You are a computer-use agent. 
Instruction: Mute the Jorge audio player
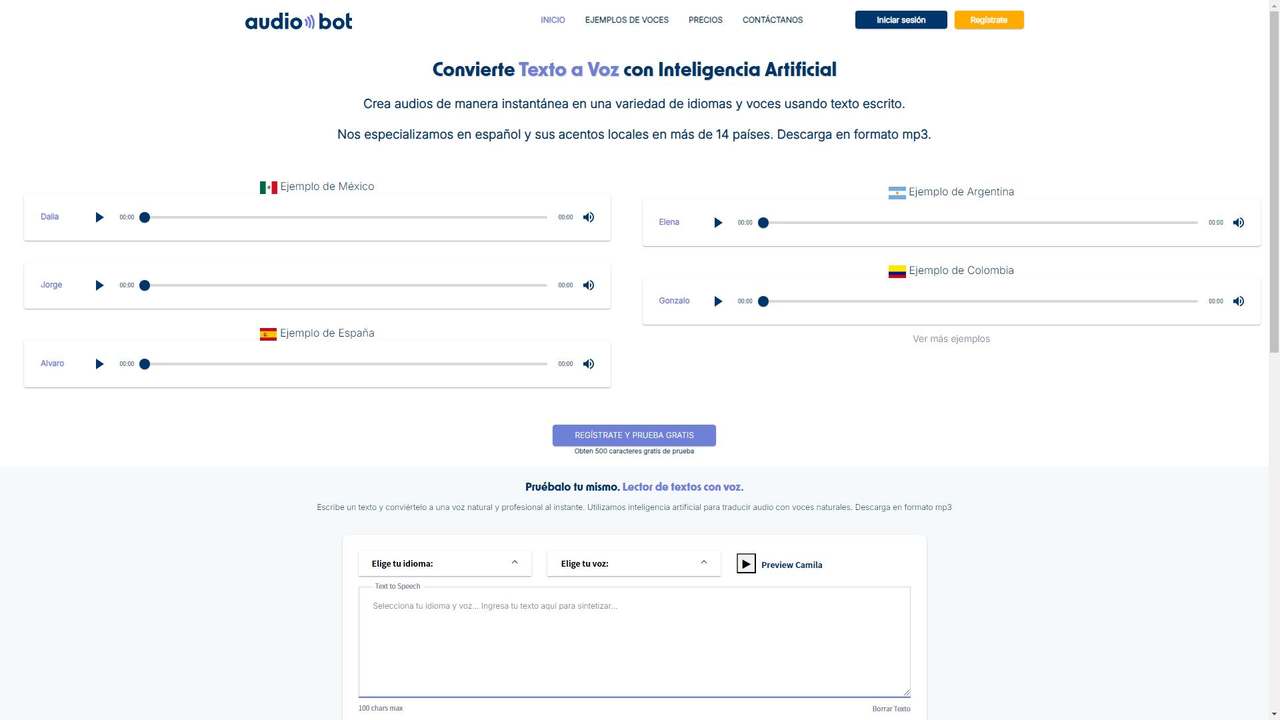[589, 285]
